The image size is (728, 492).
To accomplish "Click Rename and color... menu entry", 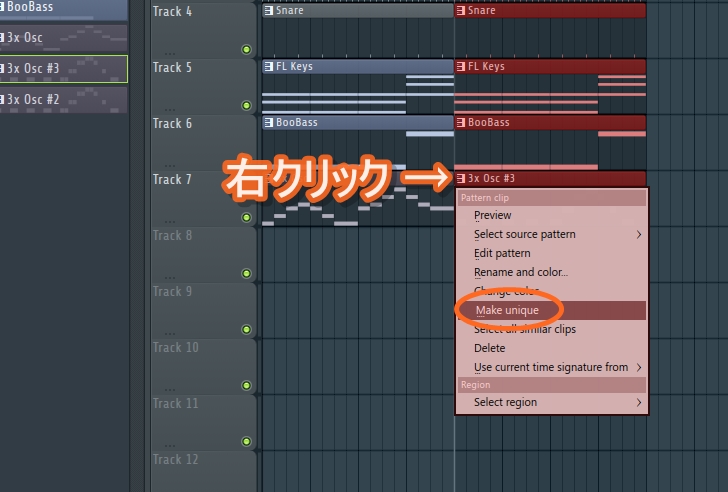I will click(x=520, y=272).
